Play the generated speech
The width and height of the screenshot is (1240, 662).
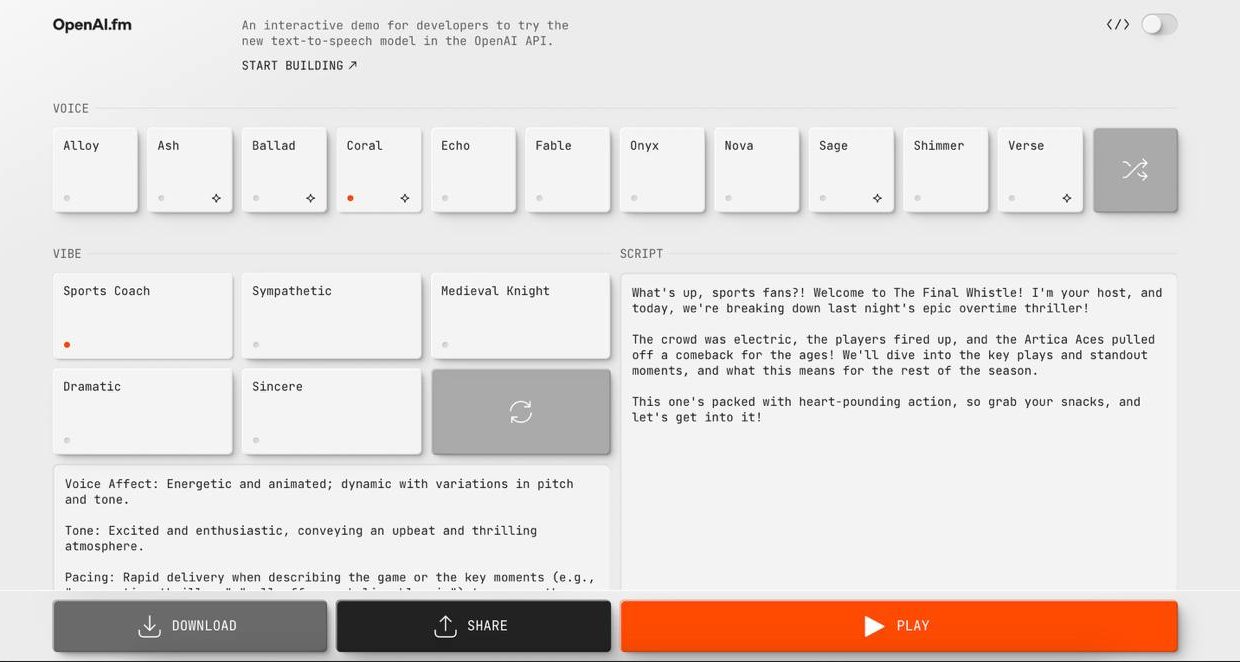click(x=898, y=626)
